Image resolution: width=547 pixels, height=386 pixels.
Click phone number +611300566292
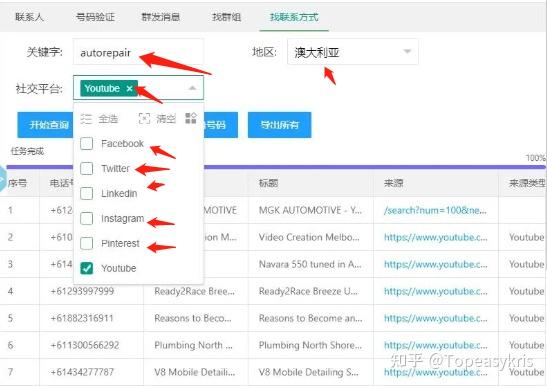pyautogui.click(x=85, y=345)
